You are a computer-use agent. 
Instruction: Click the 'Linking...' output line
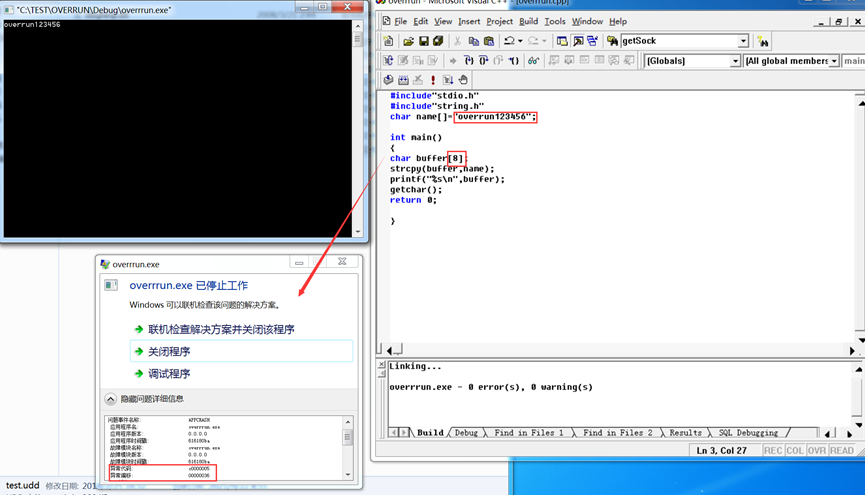pyautogui.click(x=415, y=366)
